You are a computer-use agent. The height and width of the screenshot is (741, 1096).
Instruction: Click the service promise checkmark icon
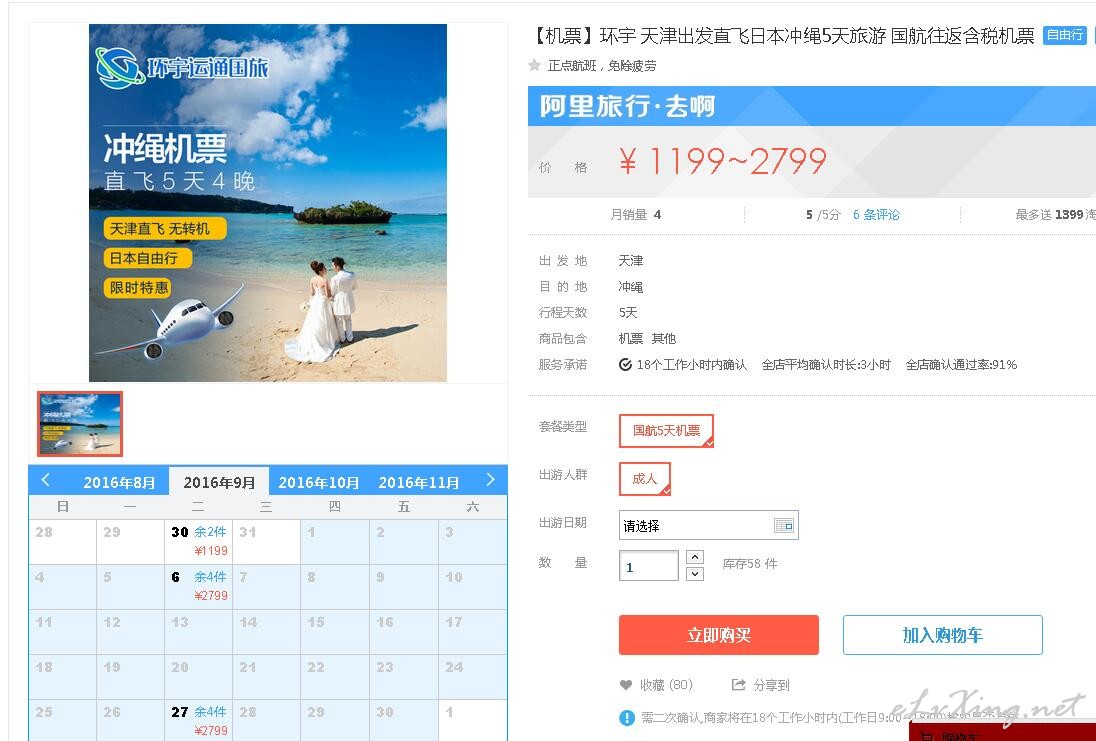point(626,364)
